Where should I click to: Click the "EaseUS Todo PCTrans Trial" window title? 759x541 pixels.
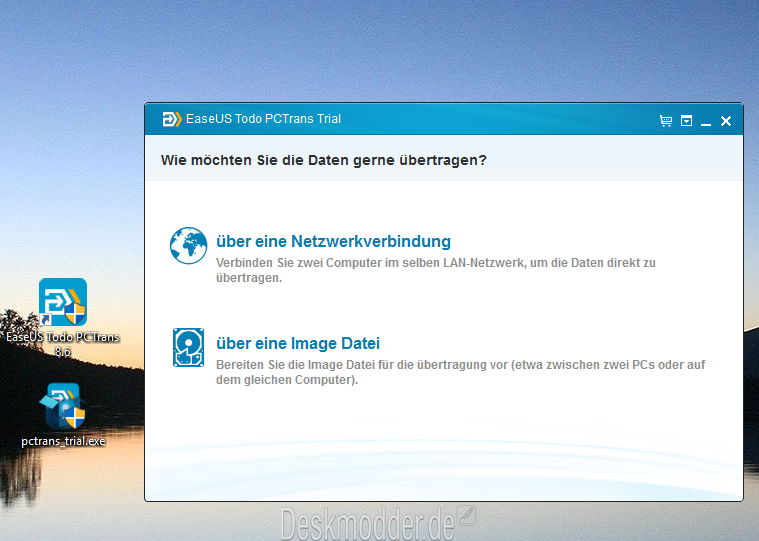pyautogui.click(x=263, y=119)
